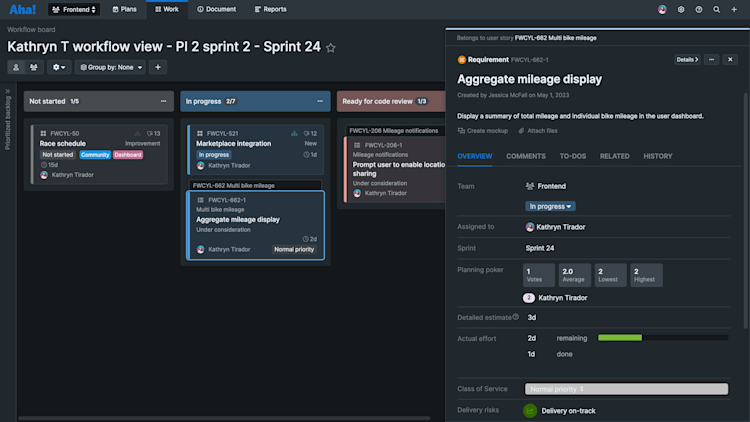Open the settings gear in top bar
The width and height of the screenshot is (750, 422).
pyautogui.click(x=681, y=10)
